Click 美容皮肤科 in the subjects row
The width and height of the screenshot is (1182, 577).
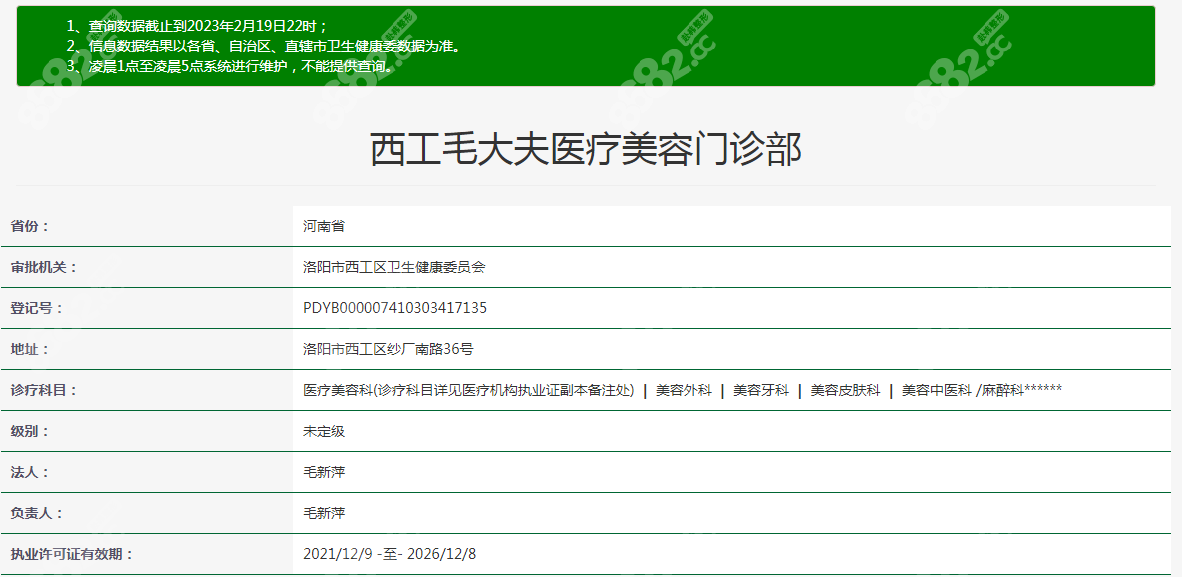[845, 390]
